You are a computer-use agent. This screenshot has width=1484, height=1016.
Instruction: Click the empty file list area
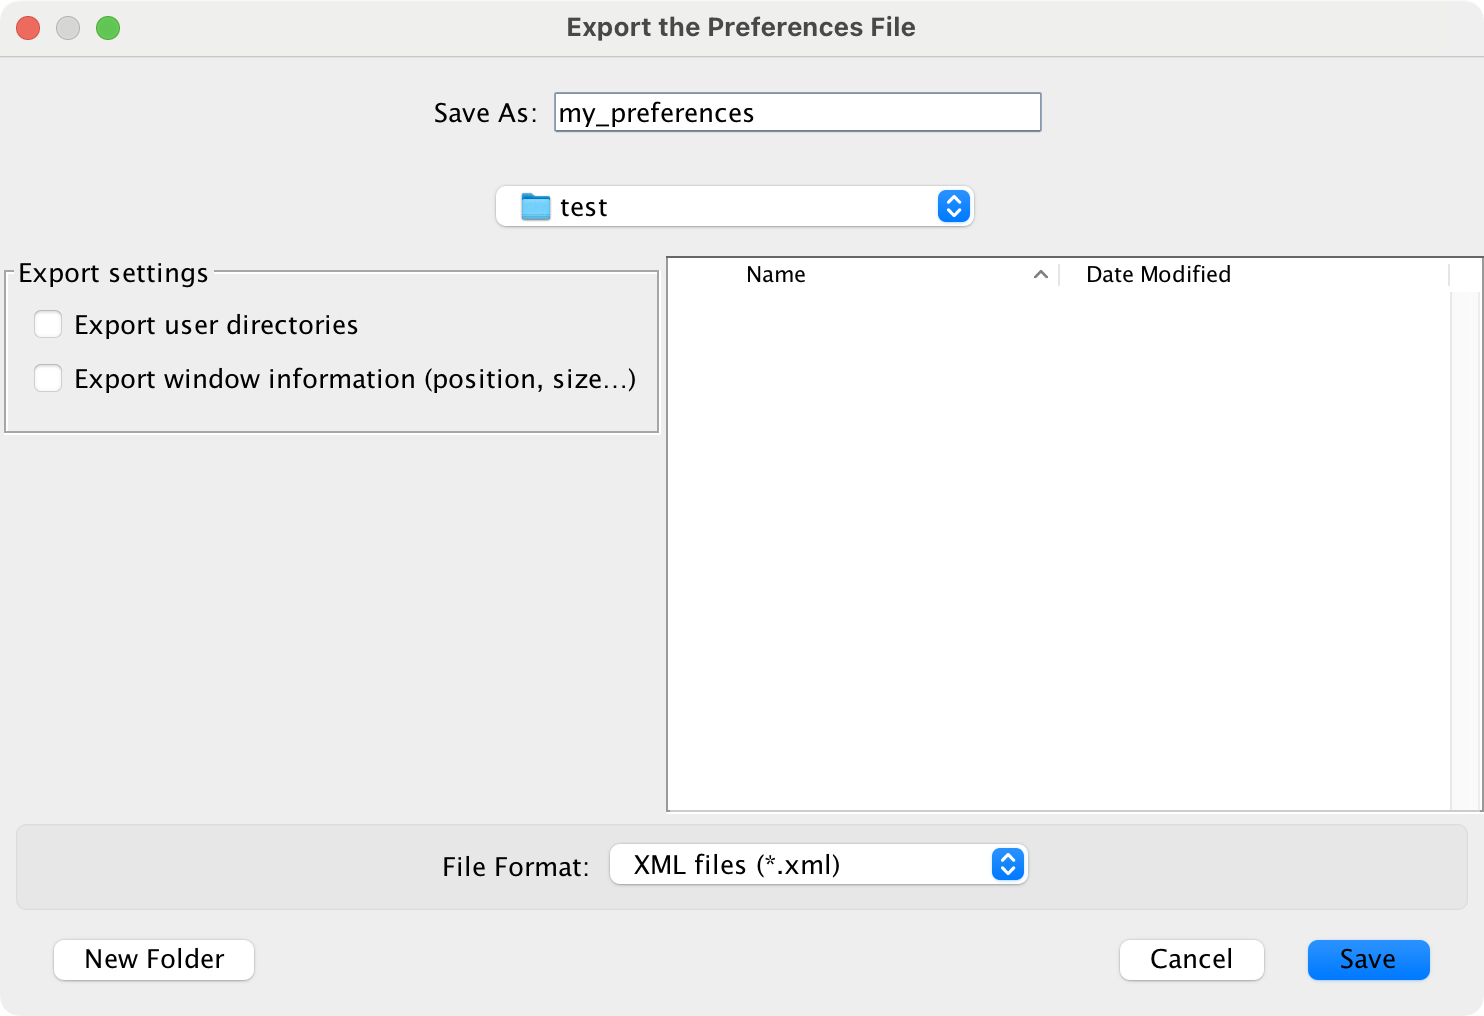click(x=1058, y=550)
